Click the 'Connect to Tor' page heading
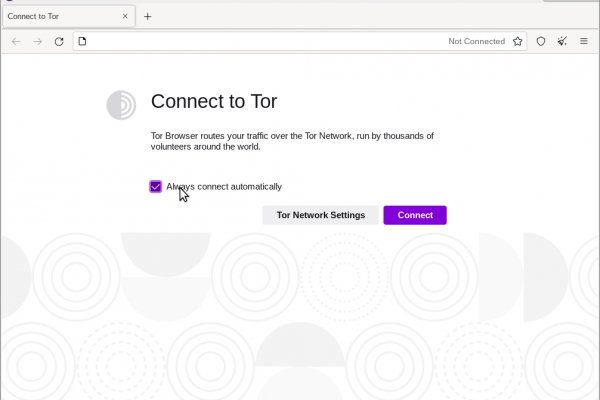Viewport: 600px width, 400px height. pos(213,101)
